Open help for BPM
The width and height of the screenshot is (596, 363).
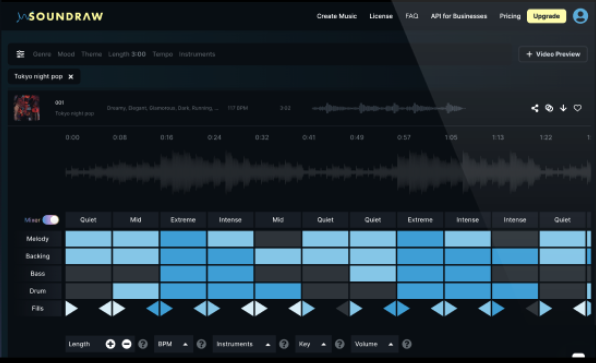(201, 344)
